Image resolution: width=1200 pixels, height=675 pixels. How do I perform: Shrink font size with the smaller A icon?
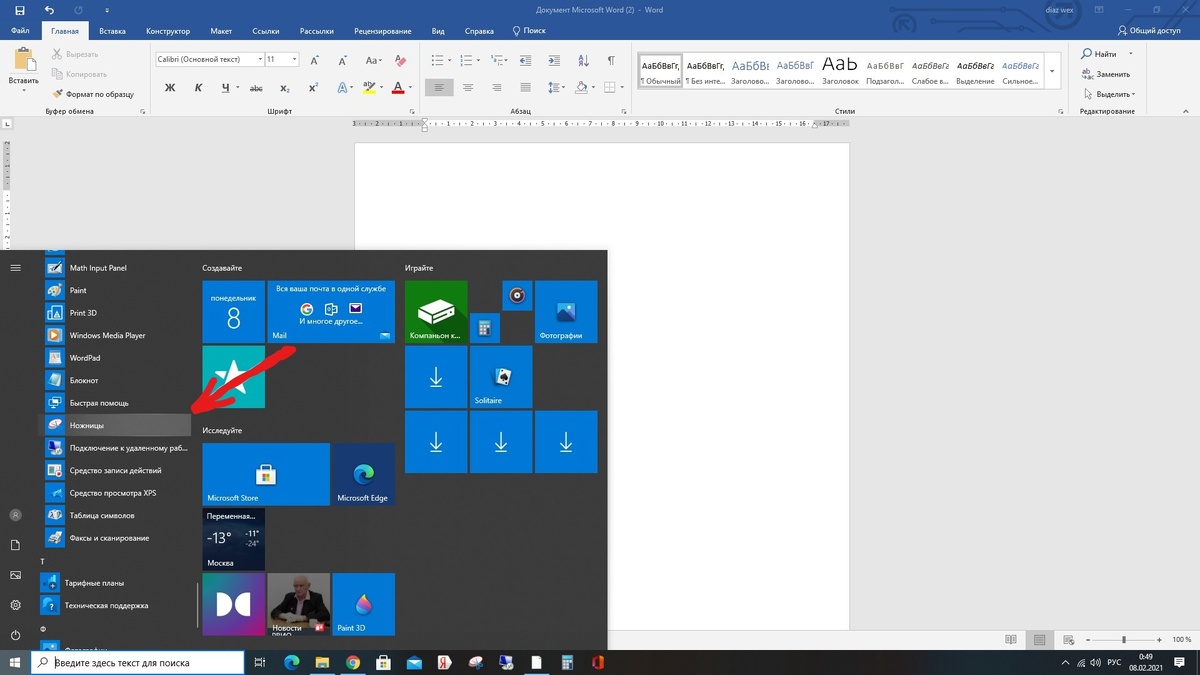[343, 60]
